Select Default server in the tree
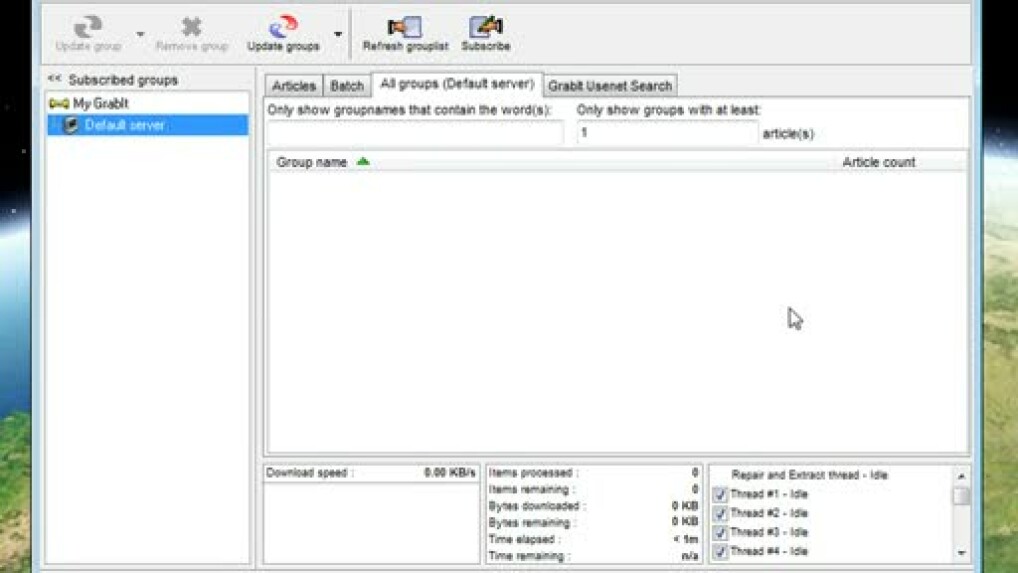Screen dimensions: 1018x573 124,125
